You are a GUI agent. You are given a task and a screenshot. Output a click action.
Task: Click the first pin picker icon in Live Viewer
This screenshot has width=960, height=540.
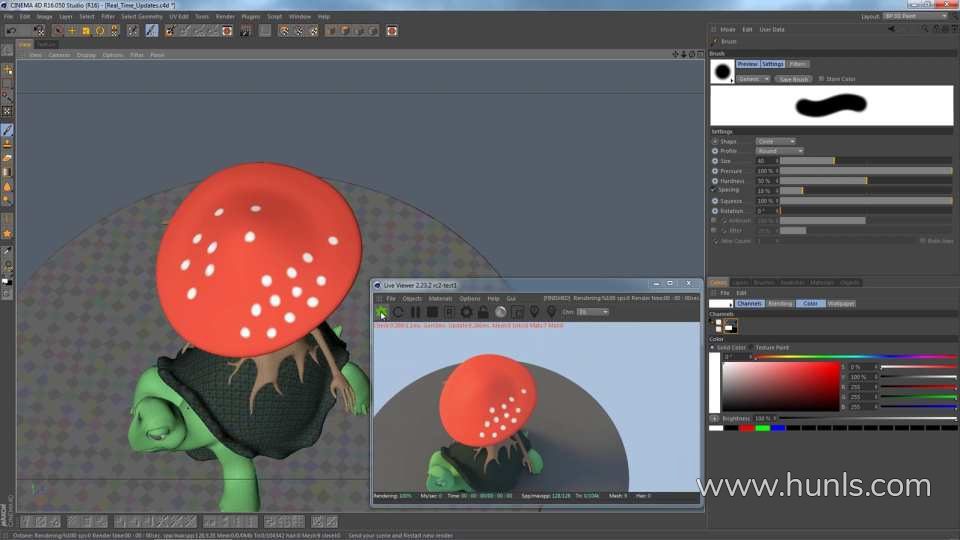pos(534,312)
